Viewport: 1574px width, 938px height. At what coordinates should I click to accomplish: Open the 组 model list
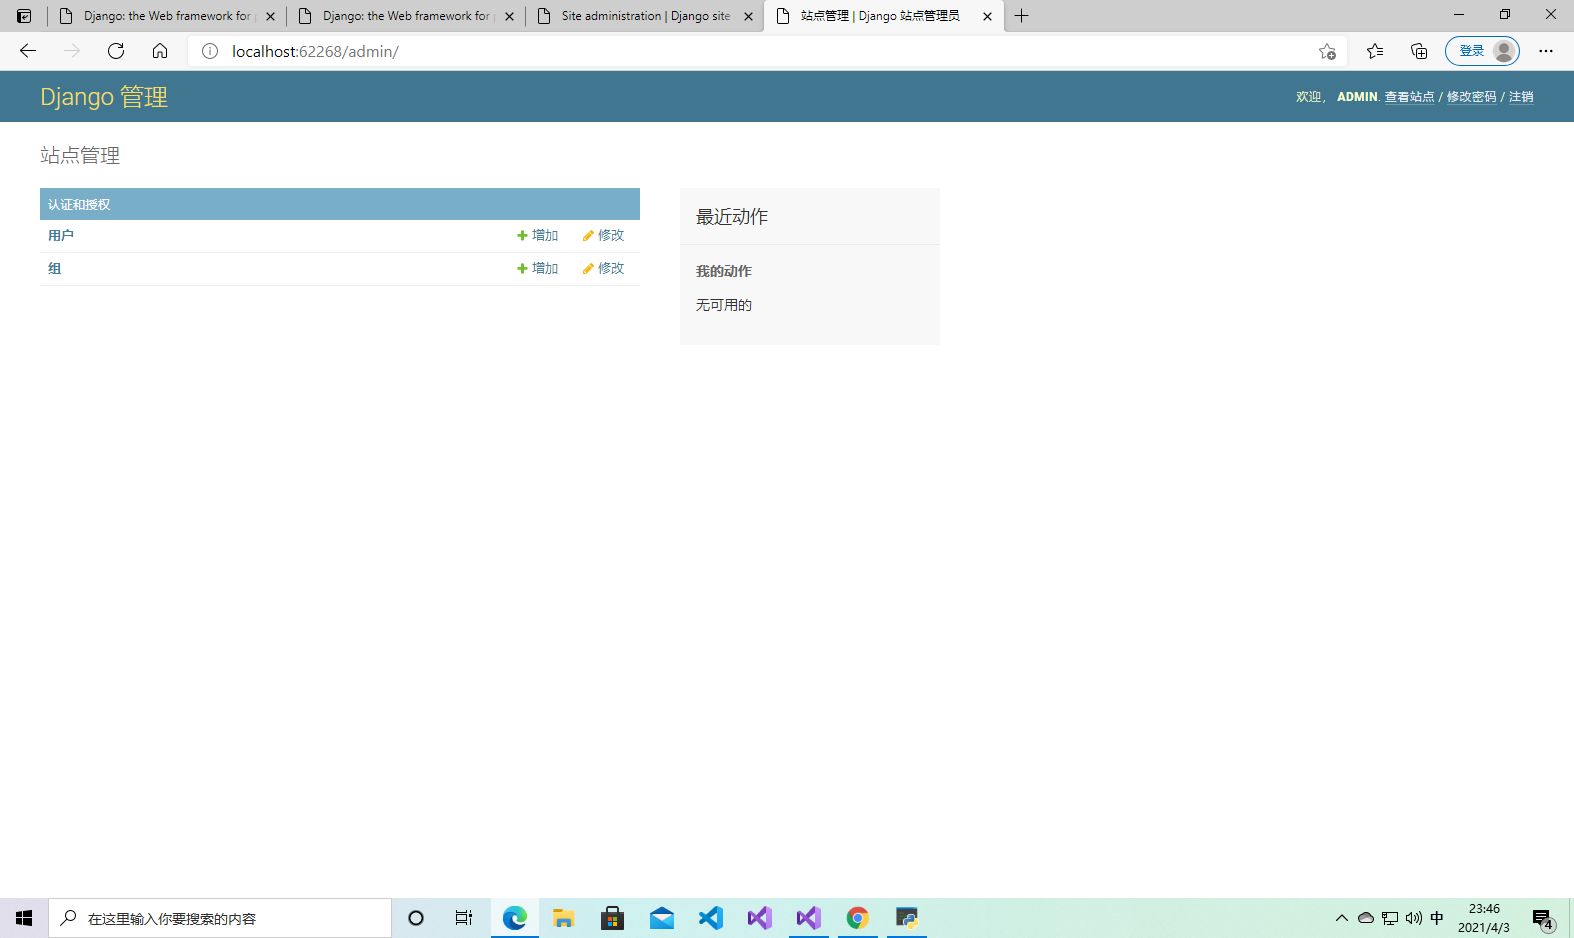(x=55, y=269)
